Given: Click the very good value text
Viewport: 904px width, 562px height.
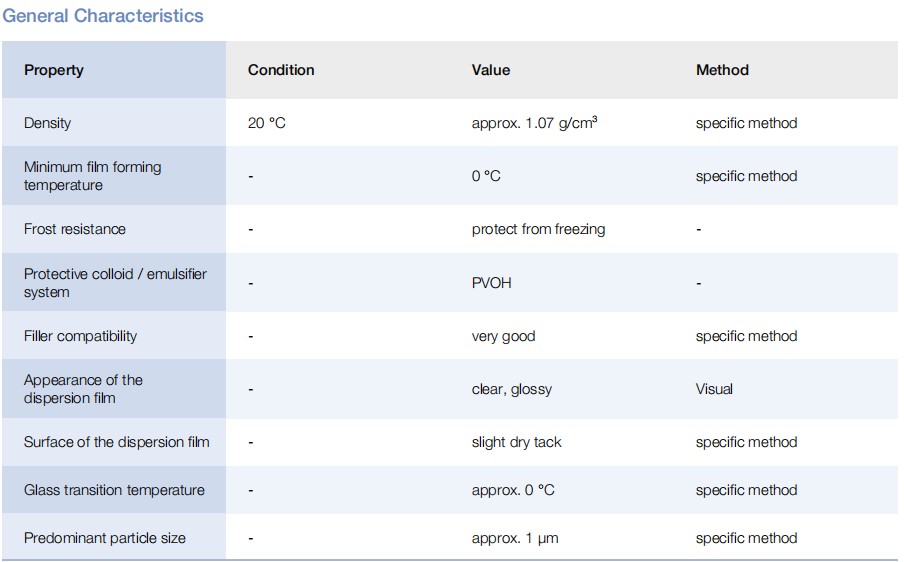Looking at the screenshot, I should 503,336.
